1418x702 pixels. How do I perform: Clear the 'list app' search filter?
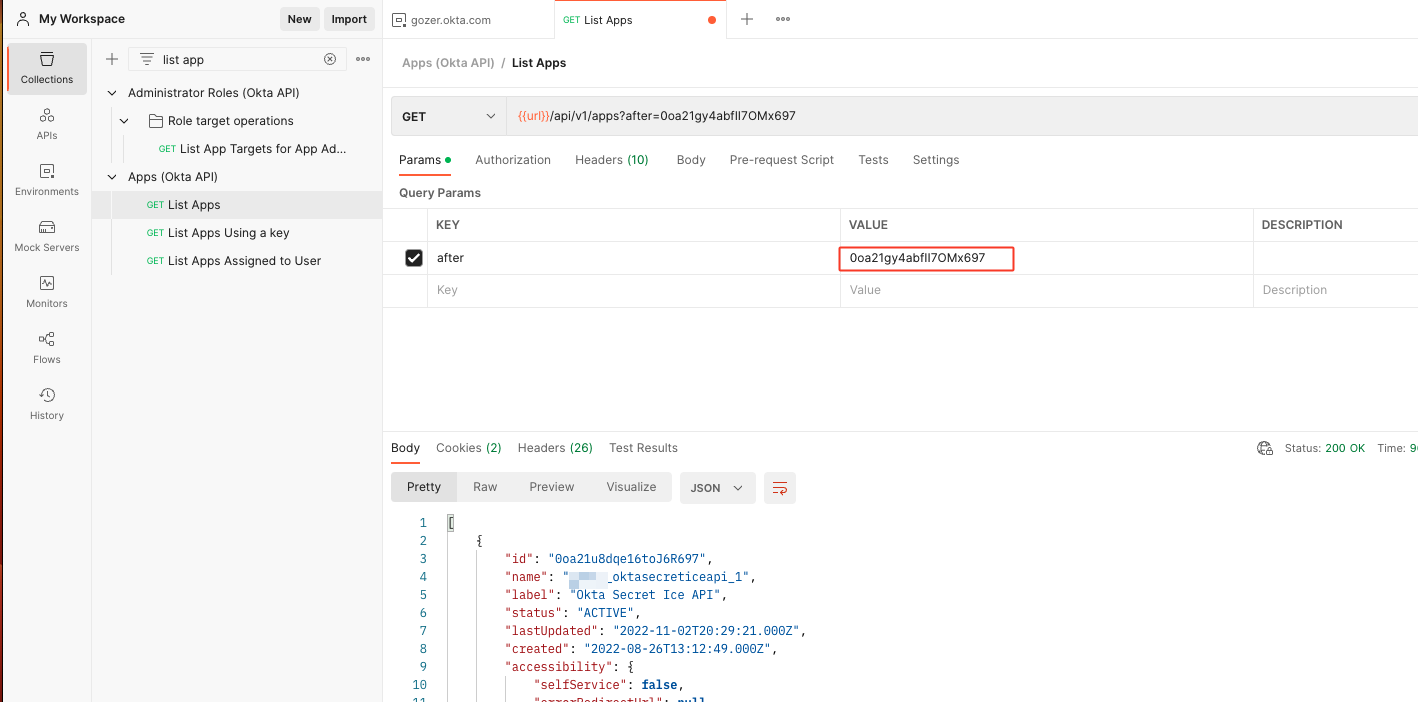330,59
